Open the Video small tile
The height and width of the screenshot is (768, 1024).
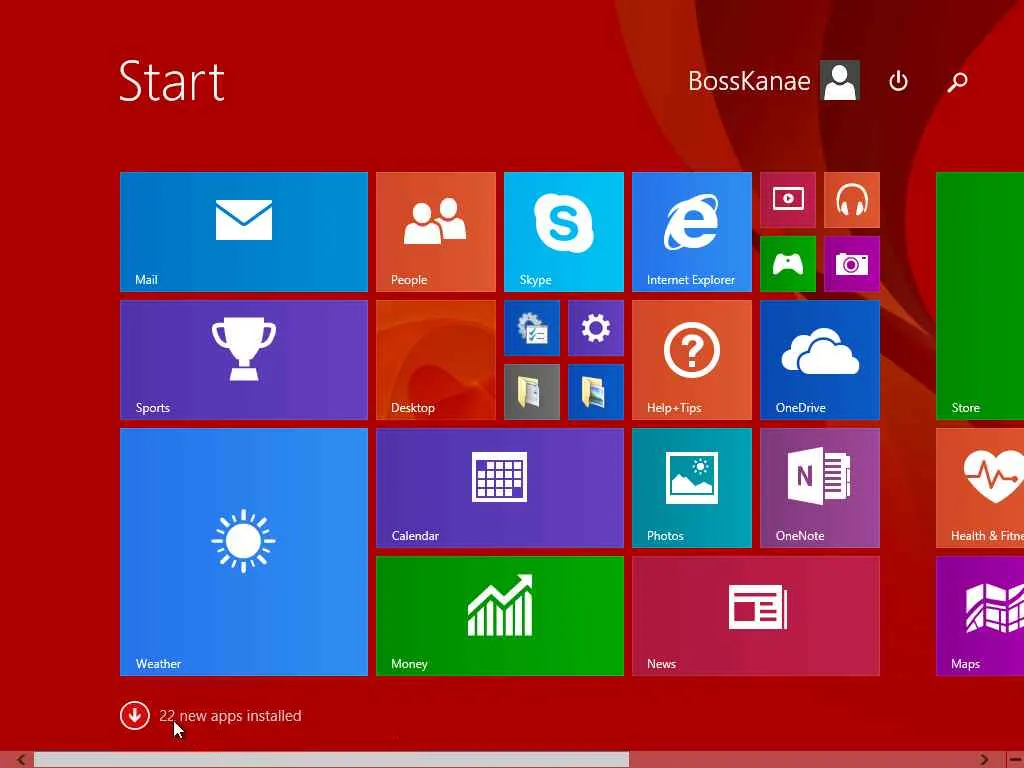pos(788,200)
